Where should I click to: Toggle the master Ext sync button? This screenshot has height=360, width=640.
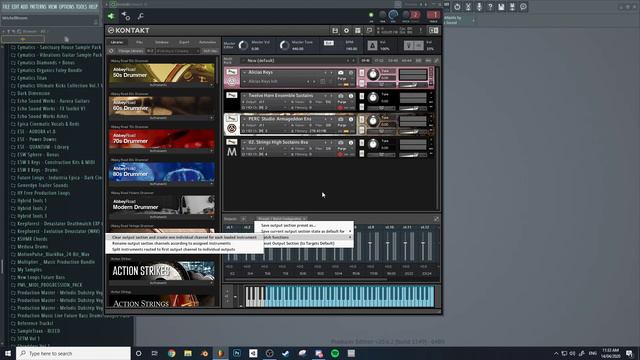pyautogui.click(x=329, y=43)
